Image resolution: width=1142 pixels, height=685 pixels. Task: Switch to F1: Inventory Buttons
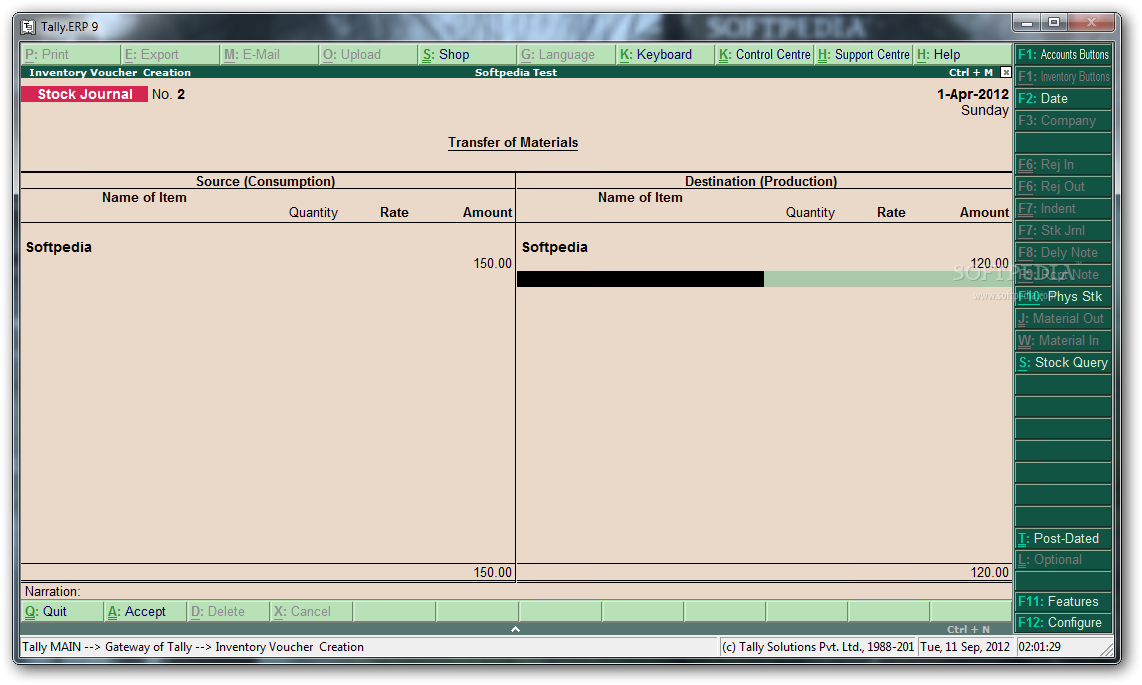[1063, 76]
